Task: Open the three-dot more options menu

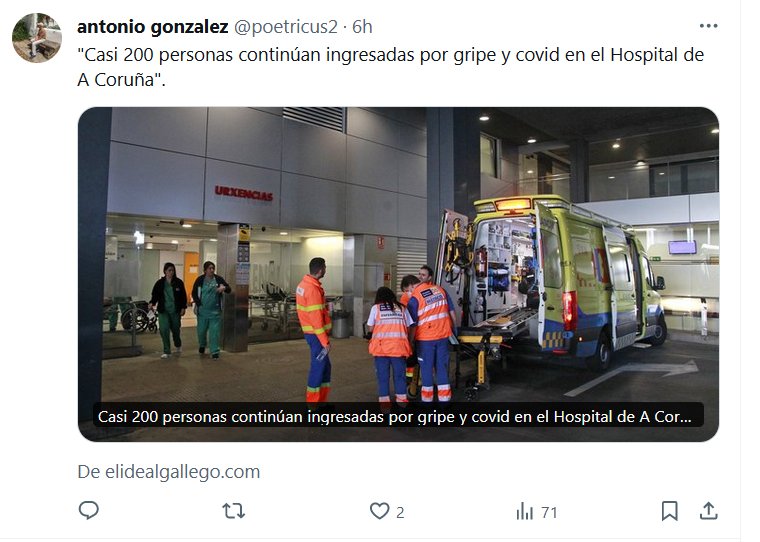Action: (x=708, y=26)
